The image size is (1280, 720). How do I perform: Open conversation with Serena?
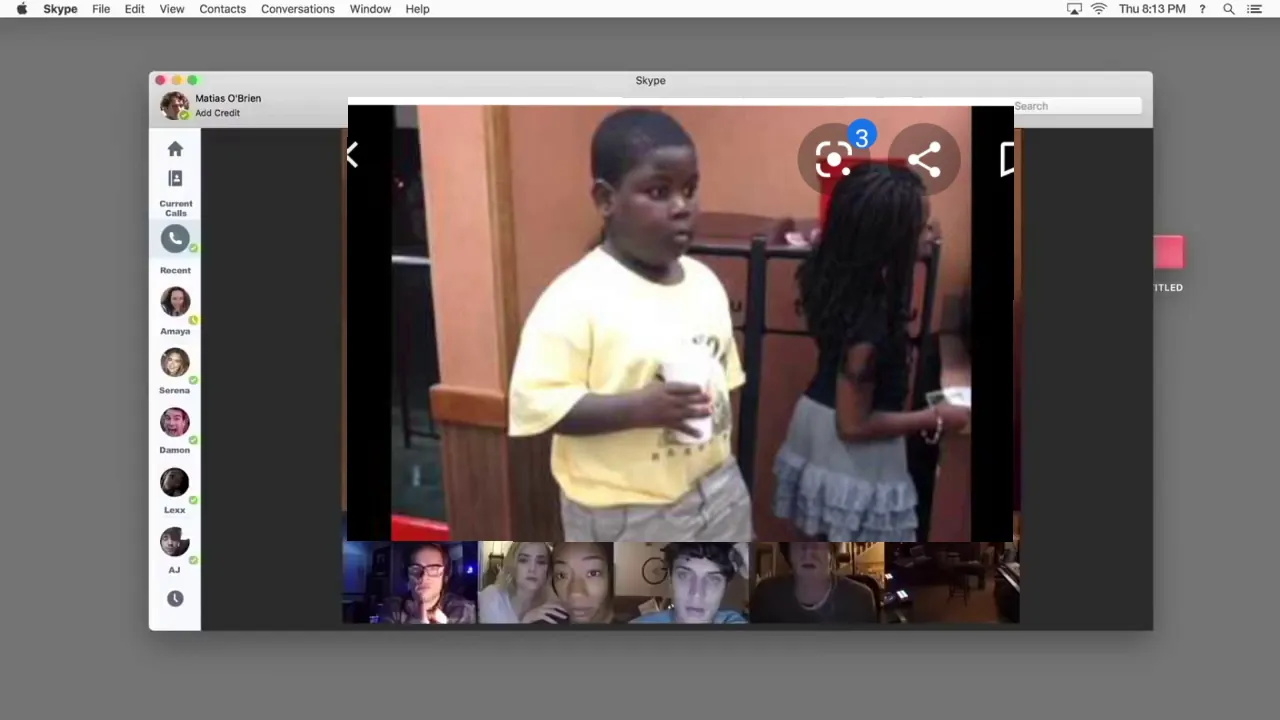coord(175,361)
